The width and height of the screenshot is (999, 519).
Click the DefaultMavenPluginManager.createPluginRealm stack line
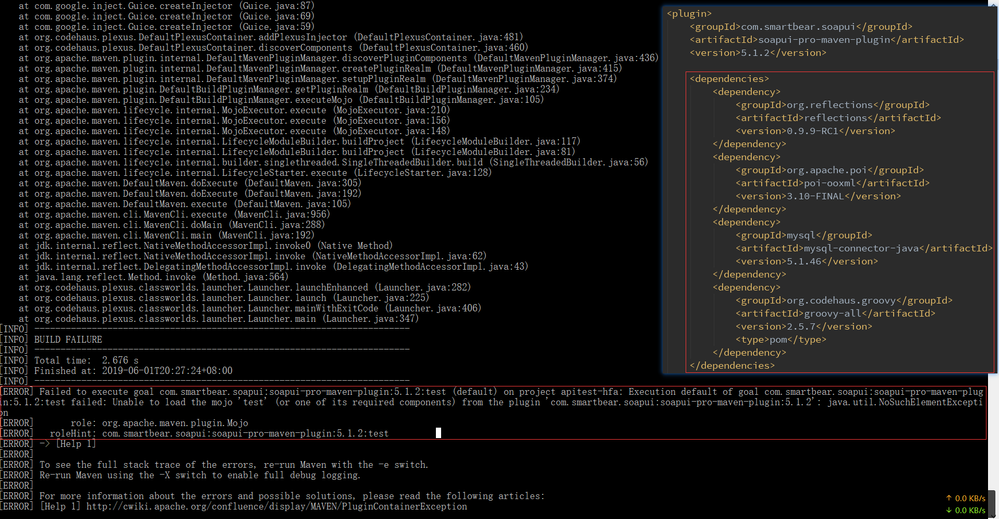point(320,69)
